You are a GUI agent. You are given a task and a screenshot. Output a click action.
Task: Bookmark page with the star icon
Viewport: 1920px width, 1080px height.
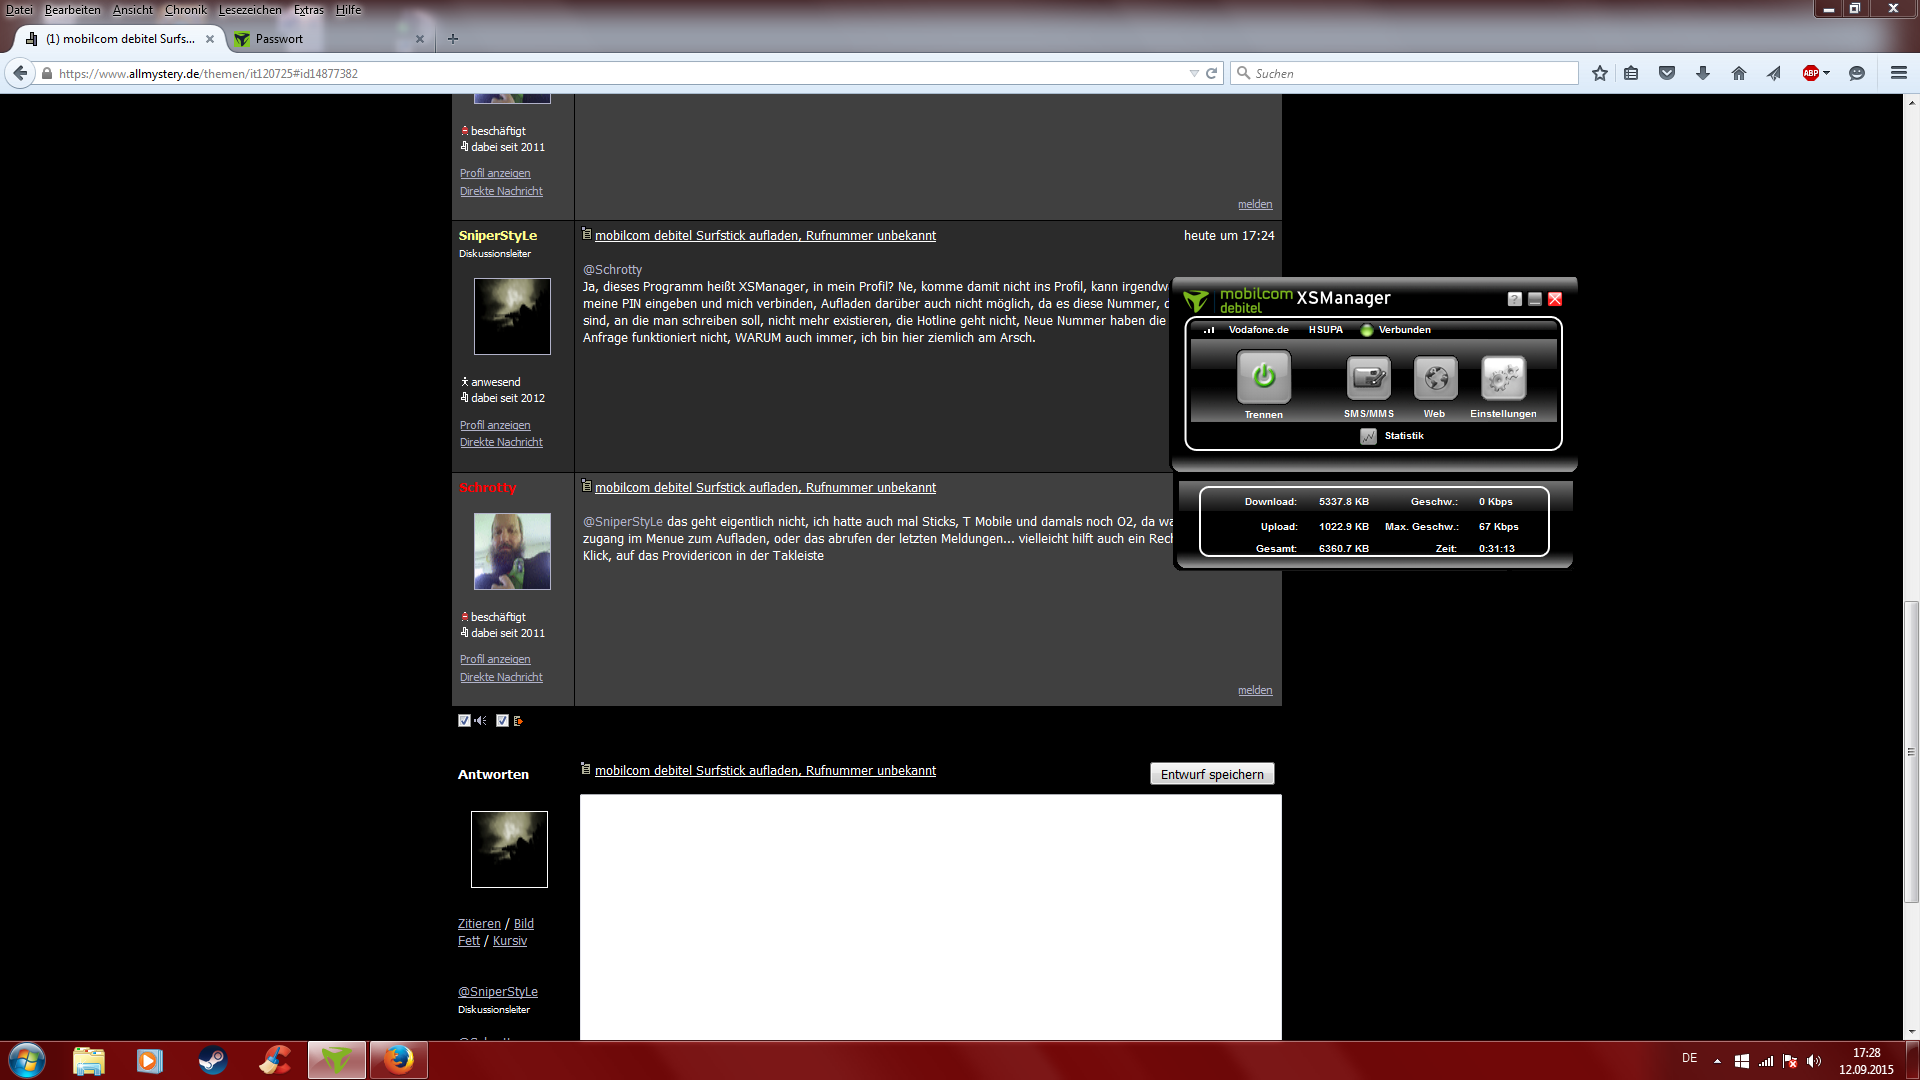1600,73
